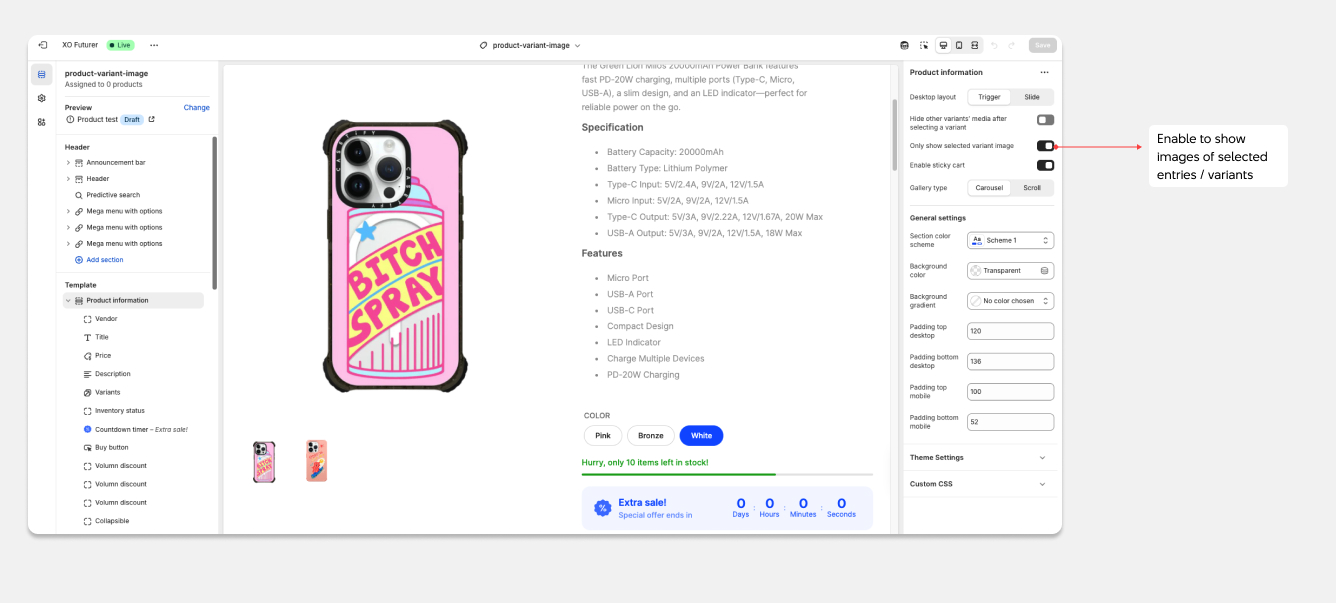Open the theme settings gear icon
The height and width of the screenshot is (603, 1336).
[41, 98]
